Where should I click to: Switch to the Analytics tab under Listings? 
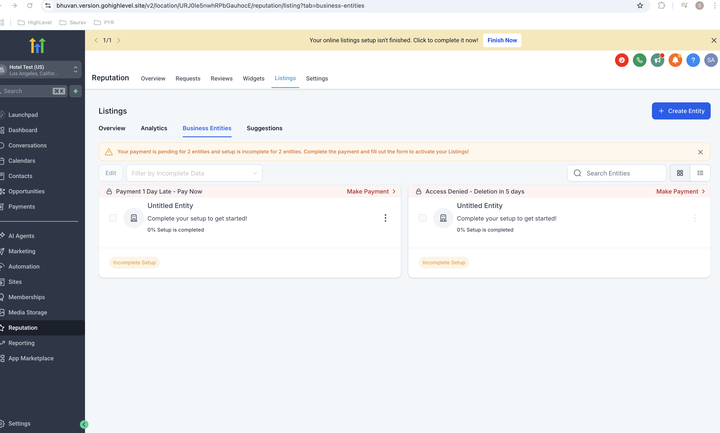[154, 128]
